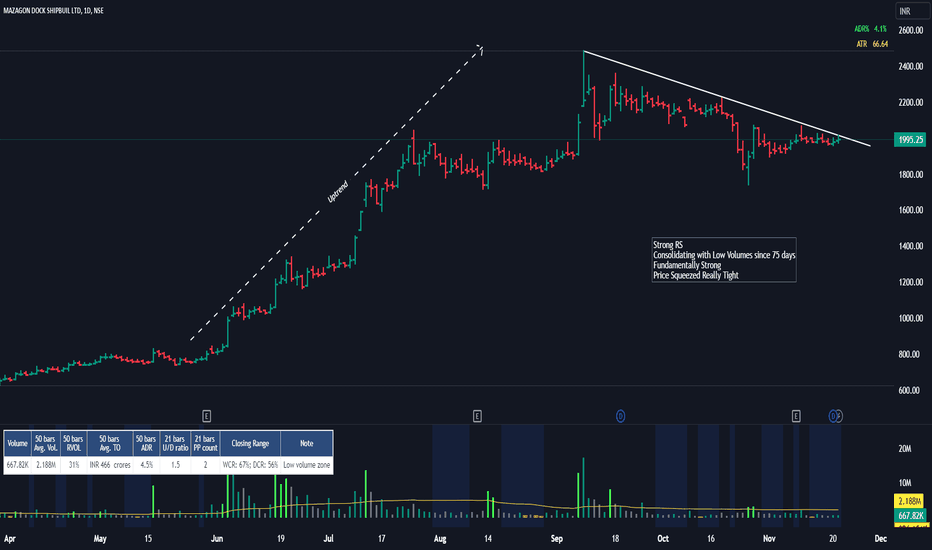Click the green 667.82K volume label

(910, 516)
